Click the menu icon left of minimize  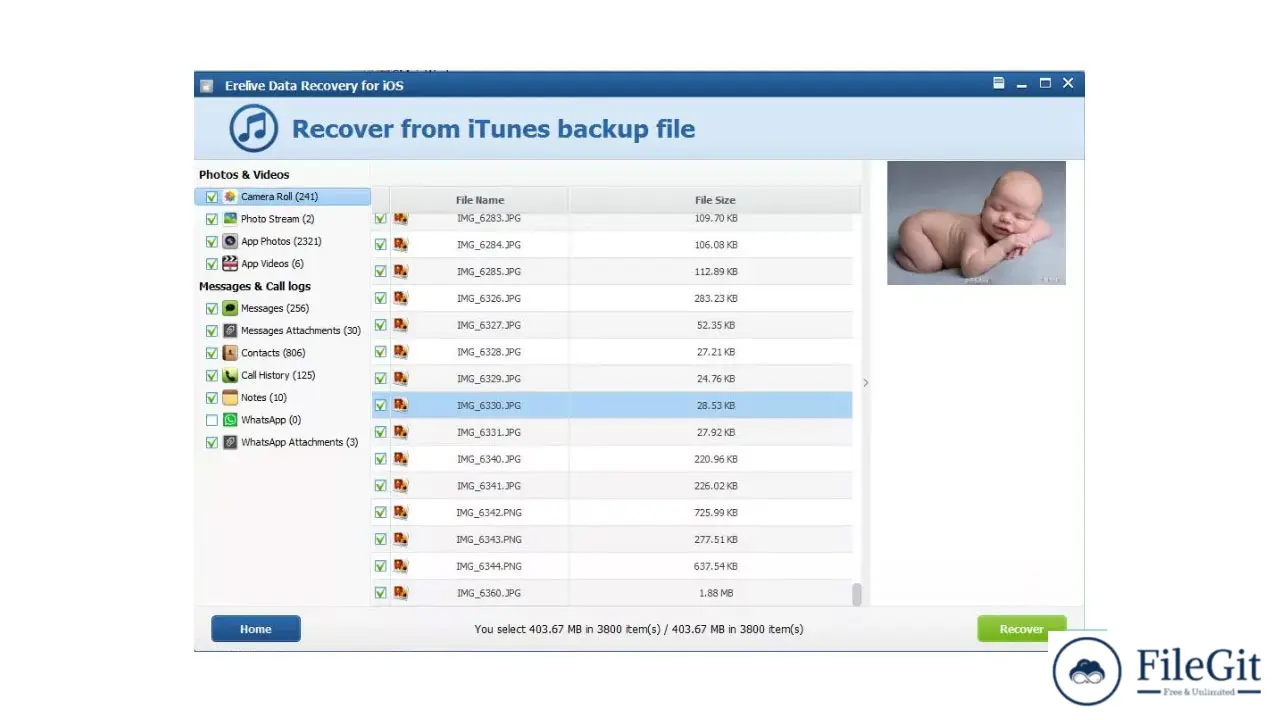998,83
